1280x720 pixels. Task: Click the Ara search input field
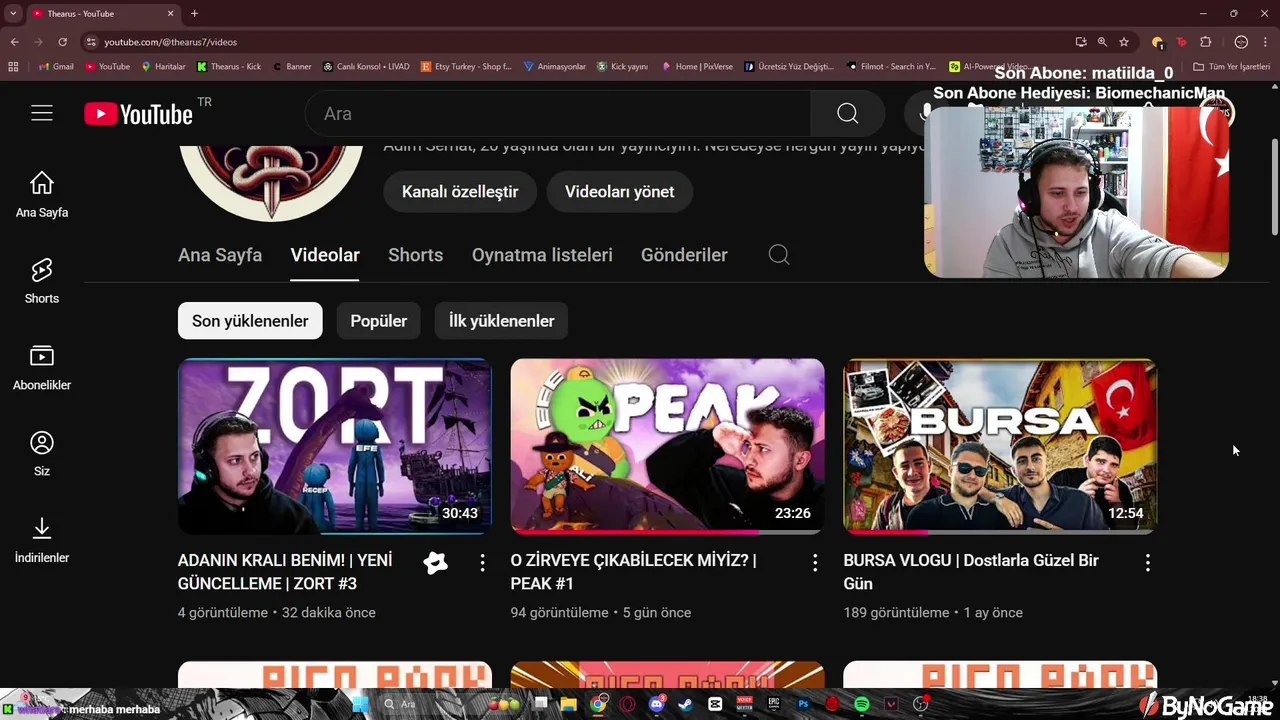pos(558,113)
